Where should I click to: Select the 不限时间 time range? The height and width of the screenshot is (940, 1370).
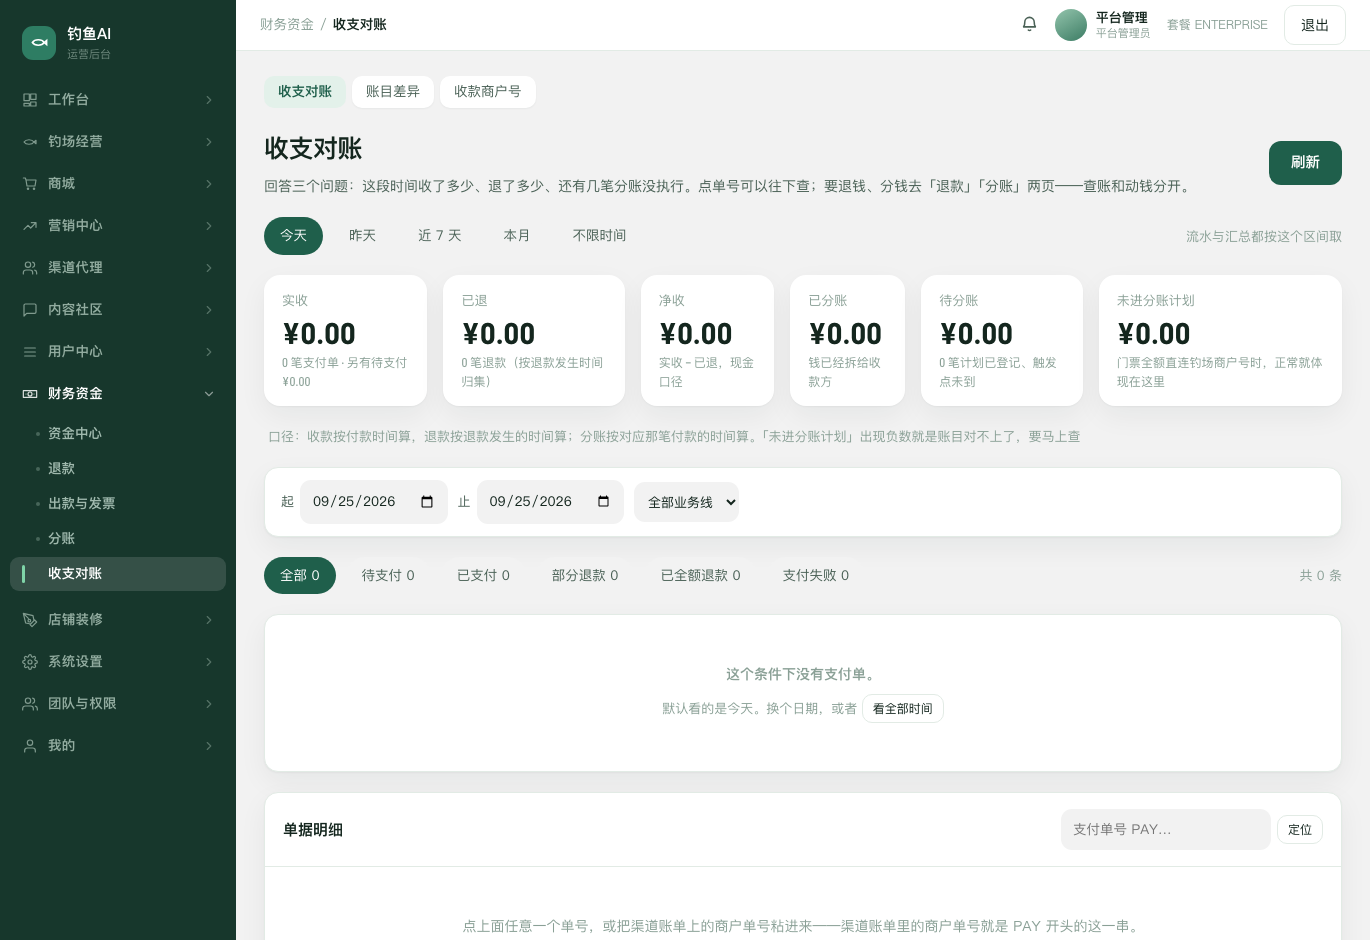(x=600, y=236)
